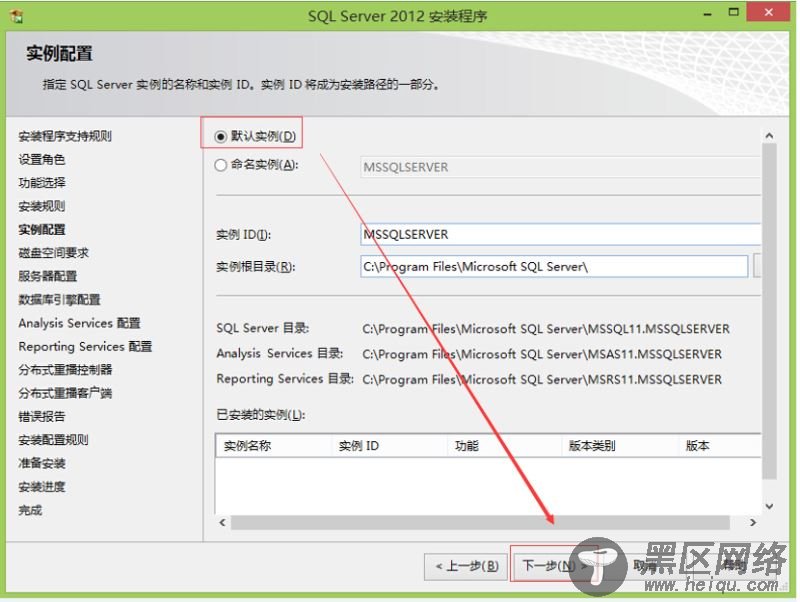Click the Reporting Services 目录 label

tap(285, 379)
